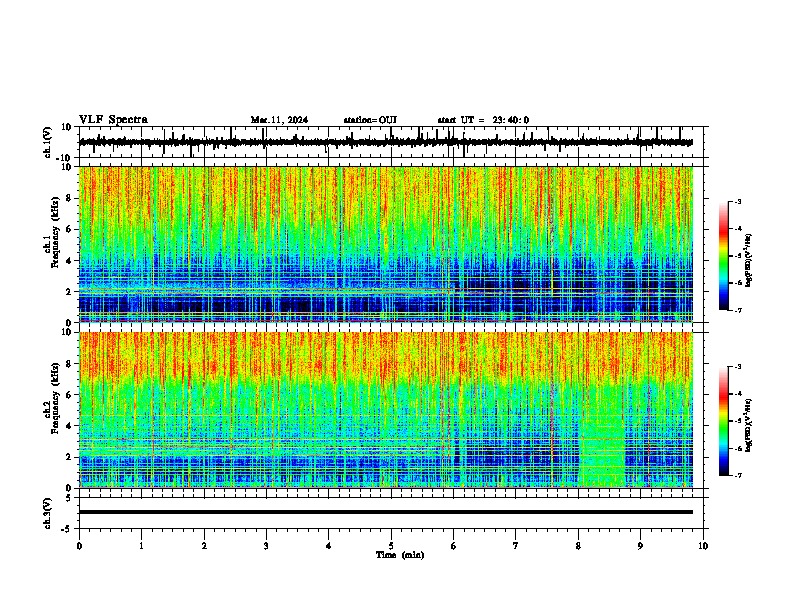Click the "-6" label on ch.2 color scale
The width and height of the screenshot is (792, 612).
click(737, 448)
